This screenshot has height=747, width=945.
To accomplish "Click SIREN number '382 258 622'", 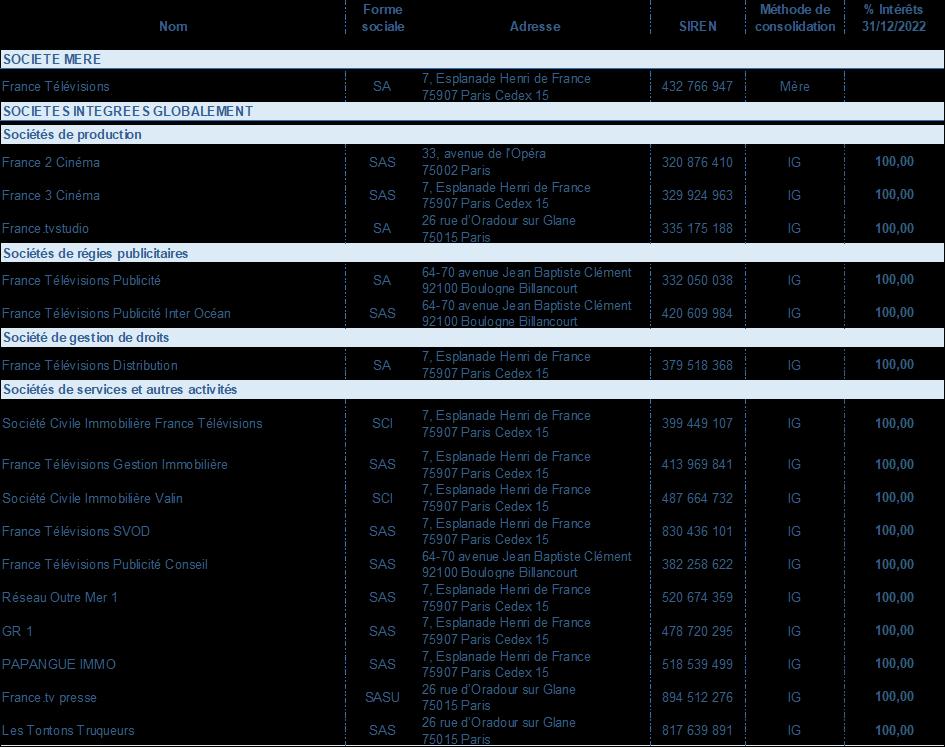I will [697, 565].
